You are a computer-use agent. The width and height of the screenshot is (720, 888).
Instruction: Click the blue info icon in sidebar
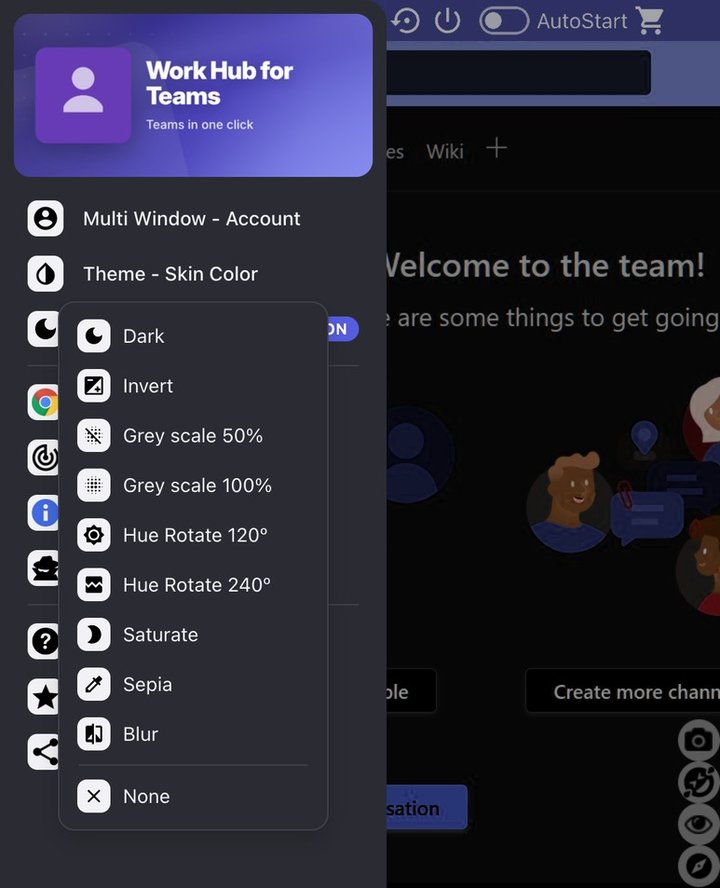(x=43, y=513)
